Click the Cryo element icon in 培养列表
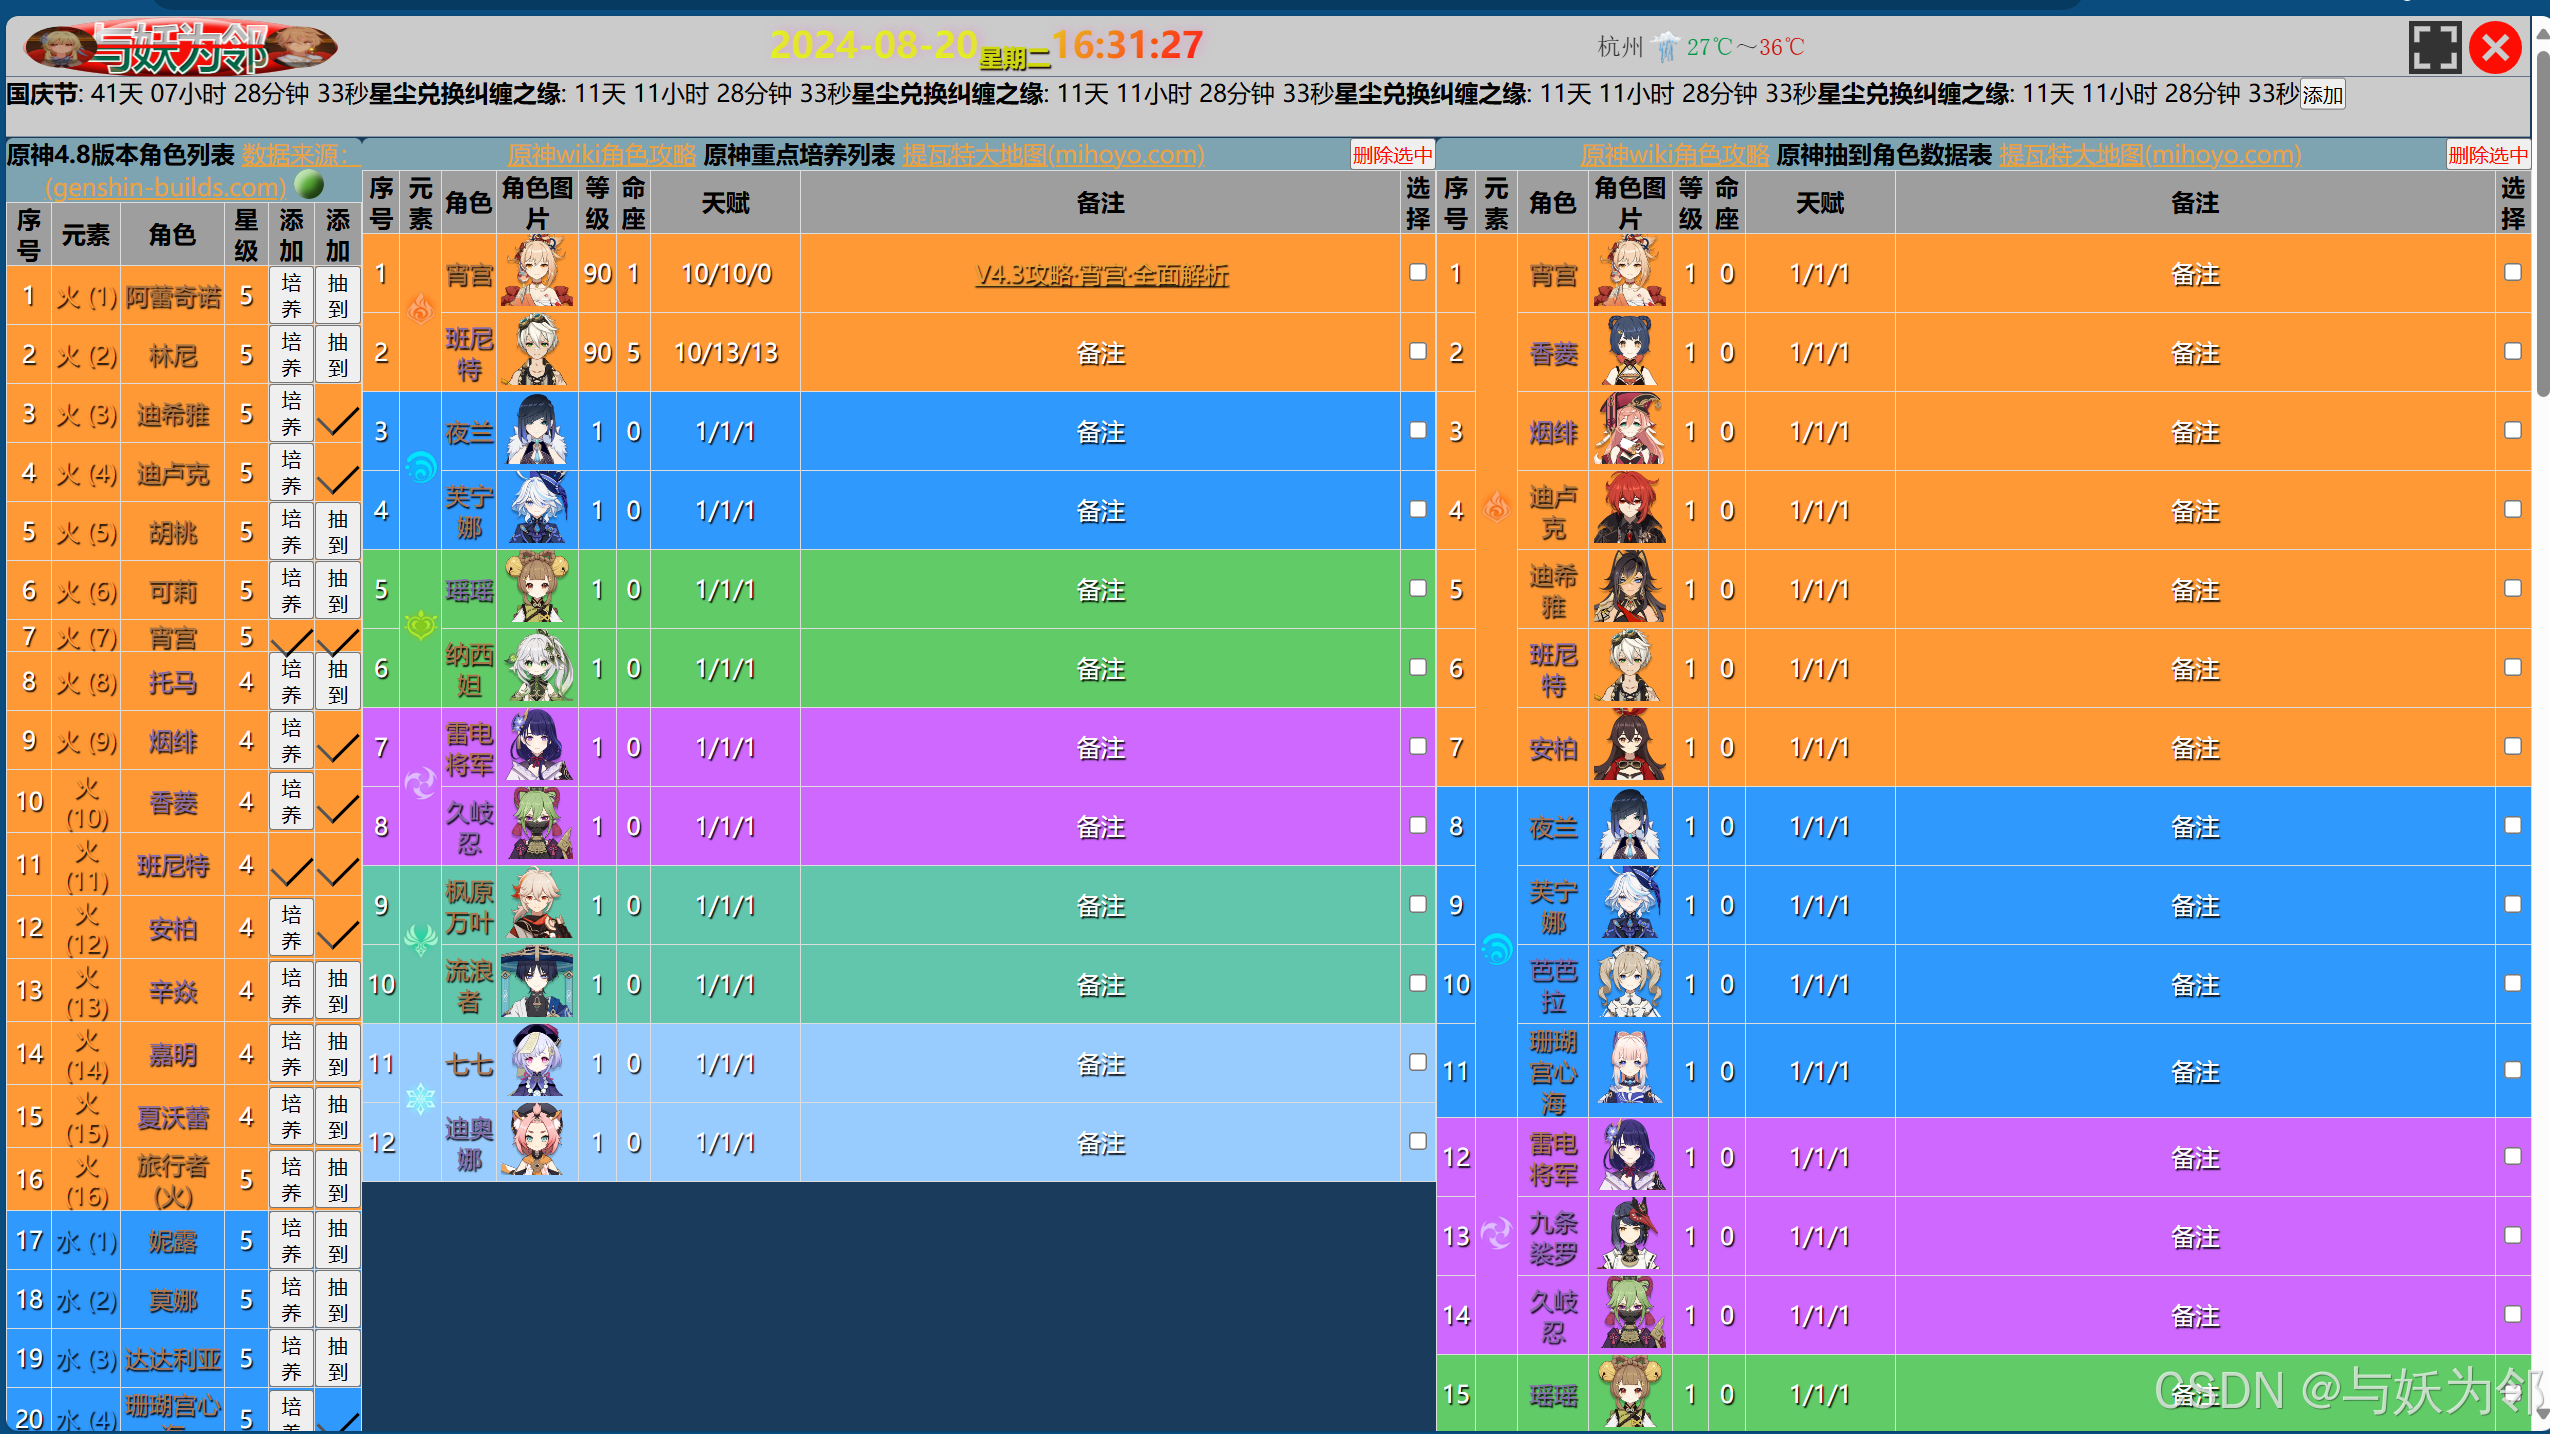The width and height of the screenshot is (2550, 1434). (420, 1100)
